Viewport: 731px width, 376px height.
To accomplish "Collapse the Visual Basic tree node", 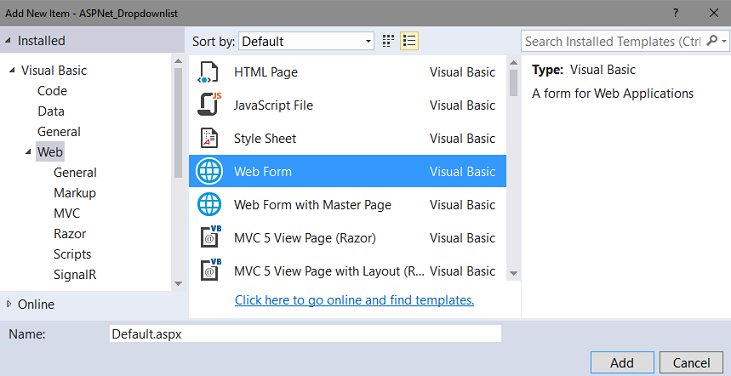I will 12,70.
